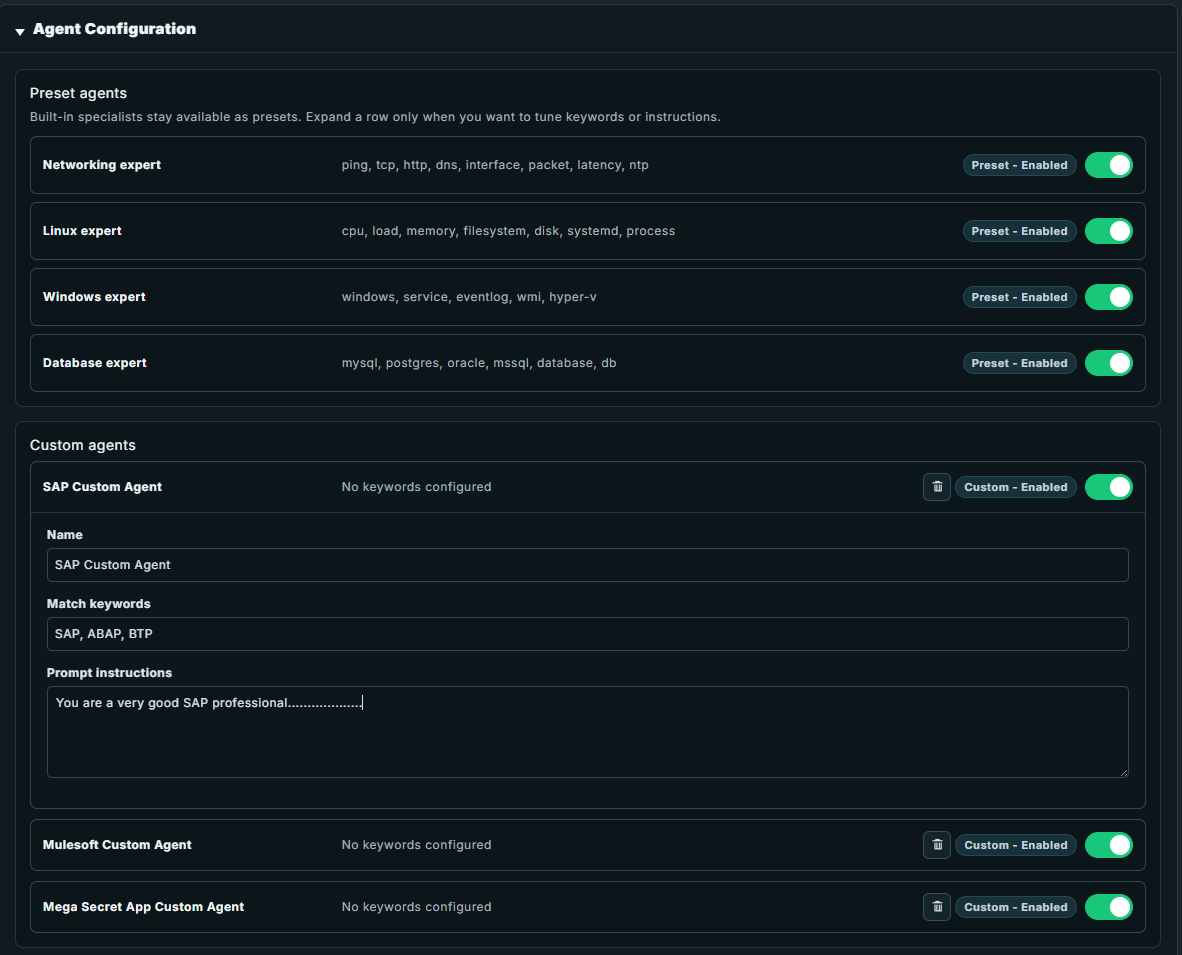Click the 'Match keywords' label
Image resolution: width=1182 pixels, height=955 pixels.
(99, 604)
